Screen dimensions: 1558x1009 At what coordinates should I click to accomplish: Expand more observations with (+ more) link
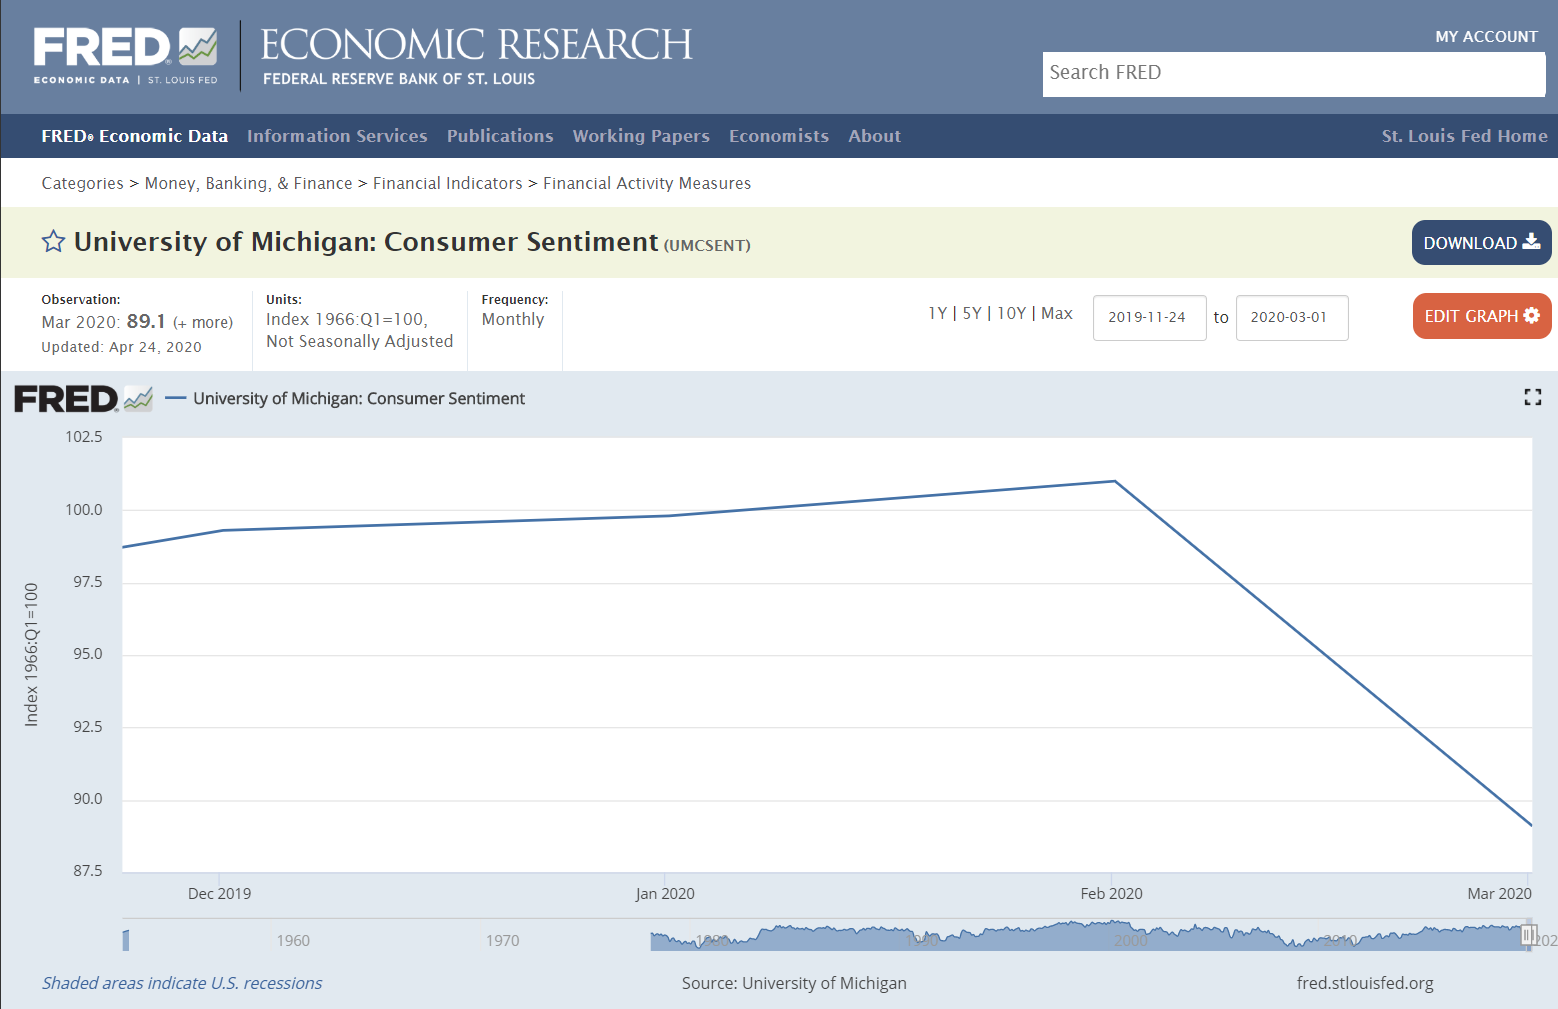[x=203, y=322]
